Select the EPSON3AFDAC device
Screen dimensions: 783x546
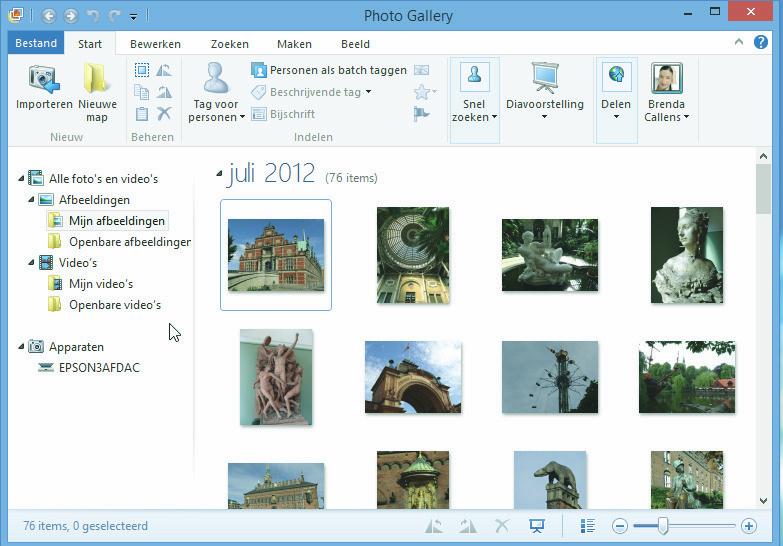click(98, 368)
